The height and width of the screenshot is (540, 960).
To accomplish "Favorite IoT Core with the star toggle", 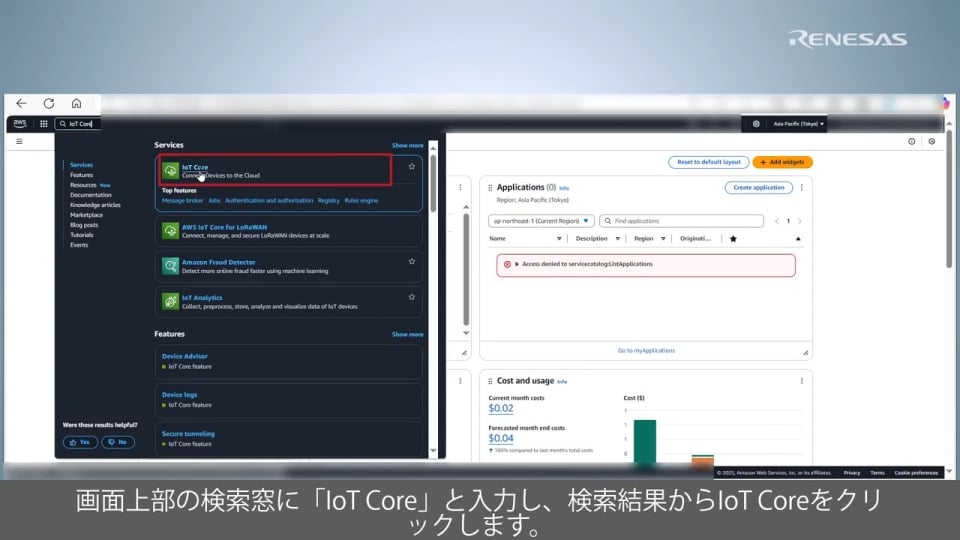I will pos(411,167).
